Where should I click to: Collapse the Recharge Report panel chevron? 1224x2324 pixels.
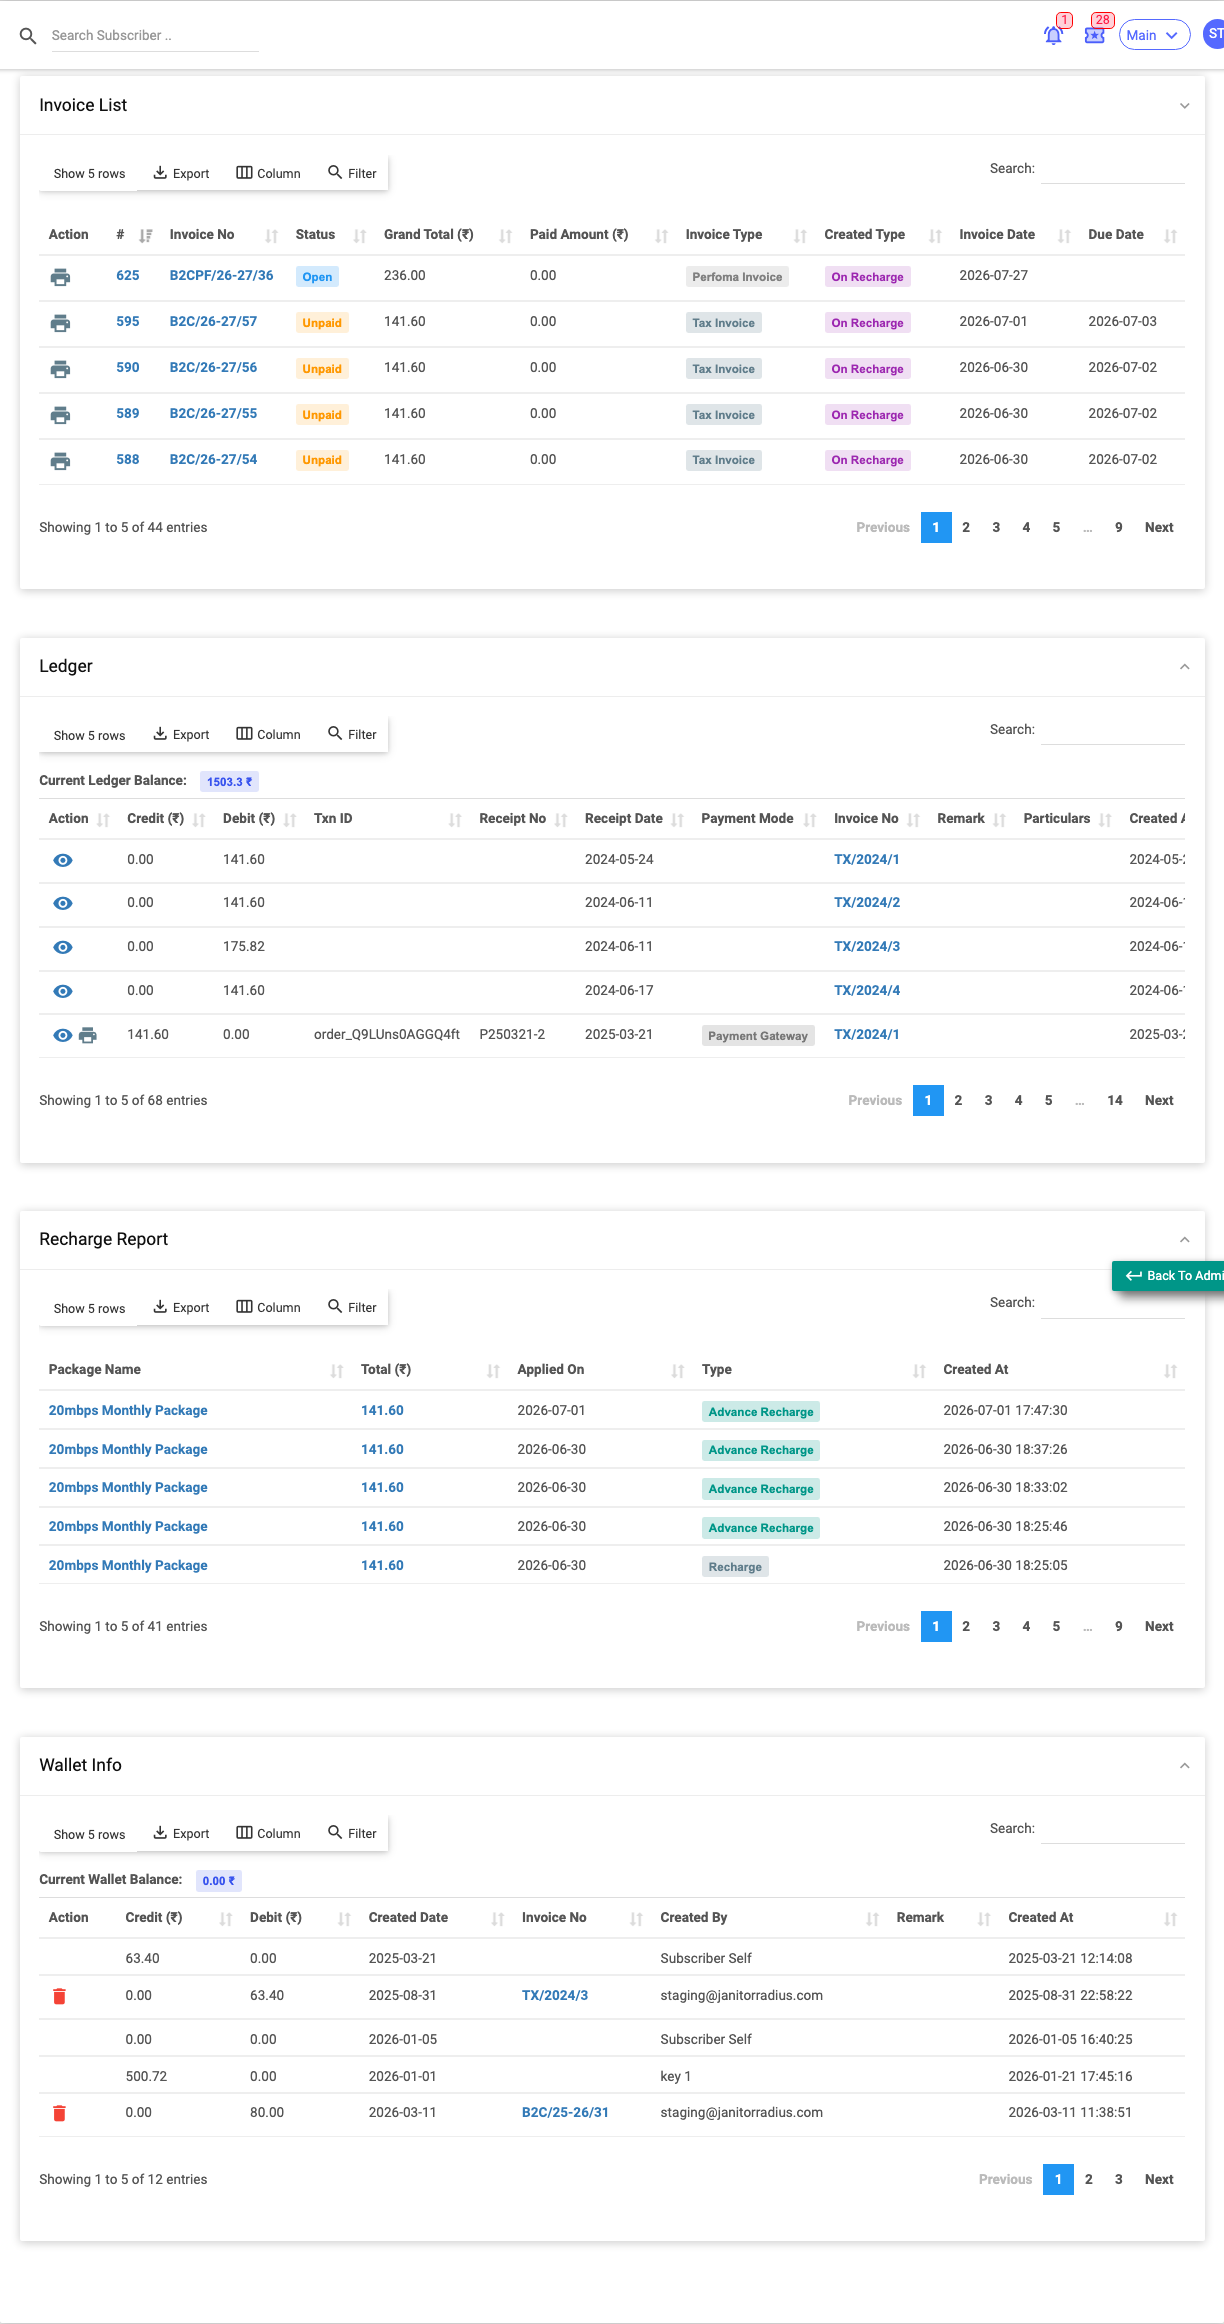pyautogui.click(x=1184, y=1240)
